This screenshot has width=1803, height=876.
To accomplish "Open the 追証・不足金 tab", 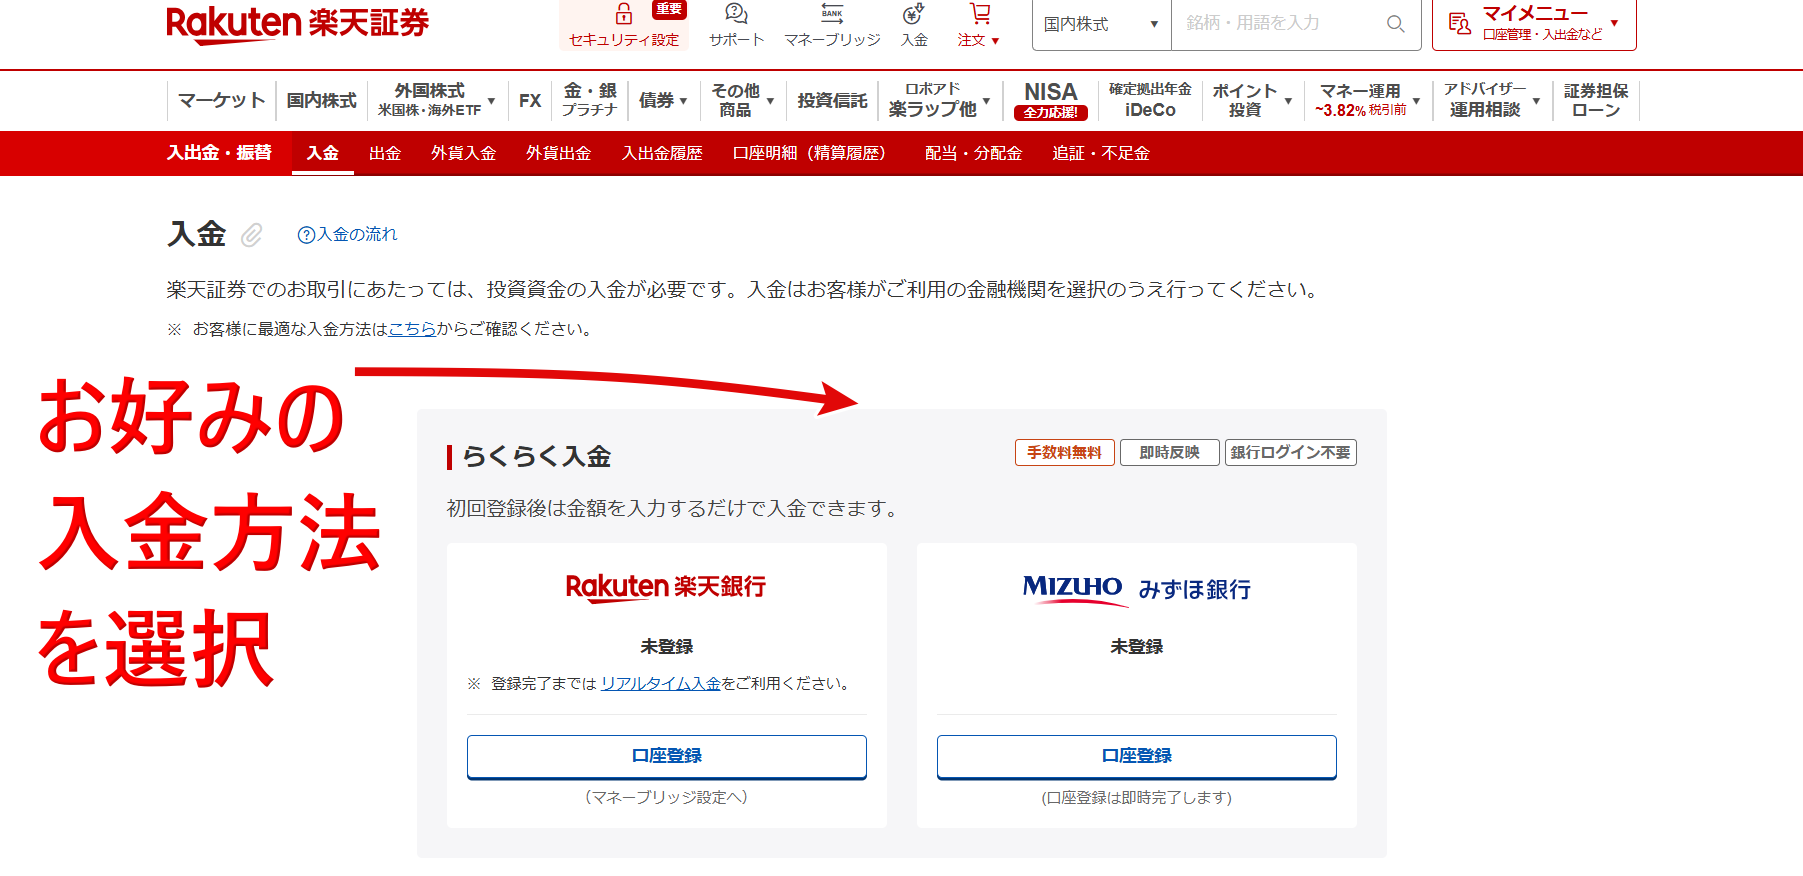I will [1101, 153].
